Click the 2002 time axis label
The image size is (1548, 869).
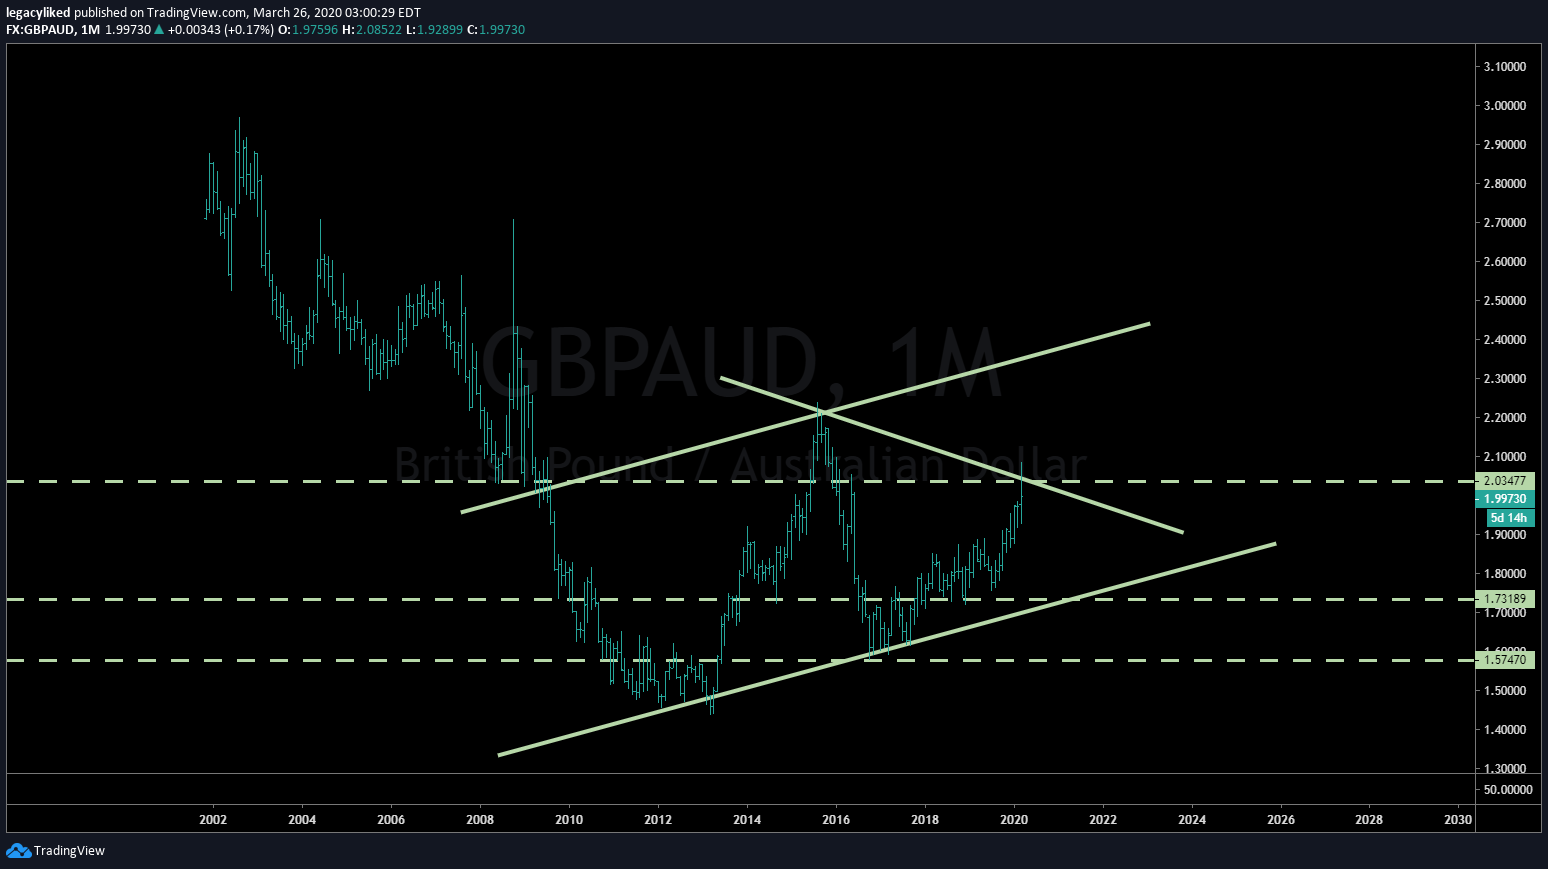point(213,820)
